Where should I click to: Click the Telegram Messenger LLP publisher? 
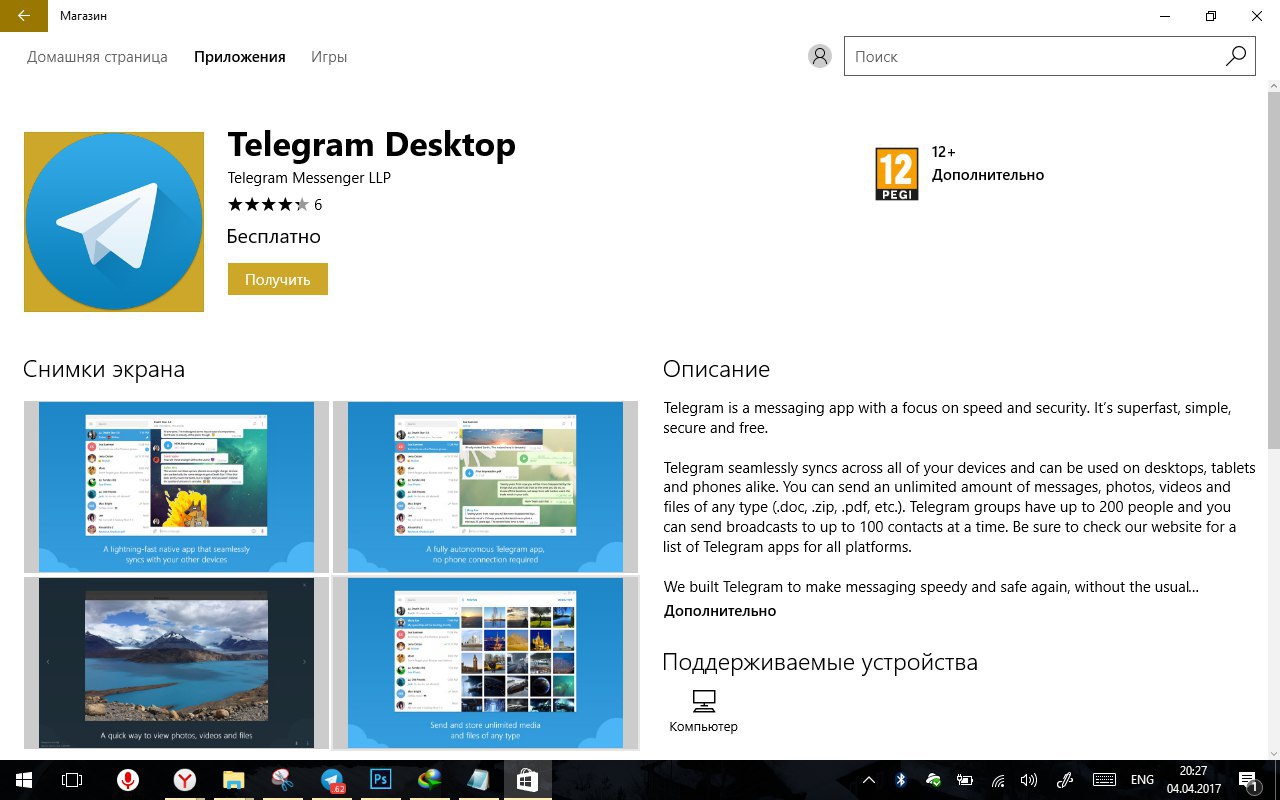pyautogui.click(x=309, y=178)
